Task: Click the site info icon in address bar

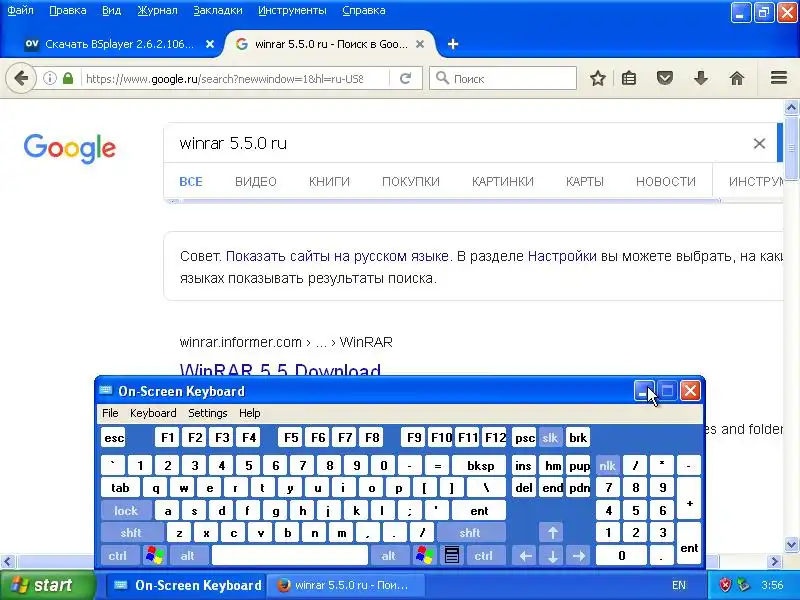Action: pos(49,79)
